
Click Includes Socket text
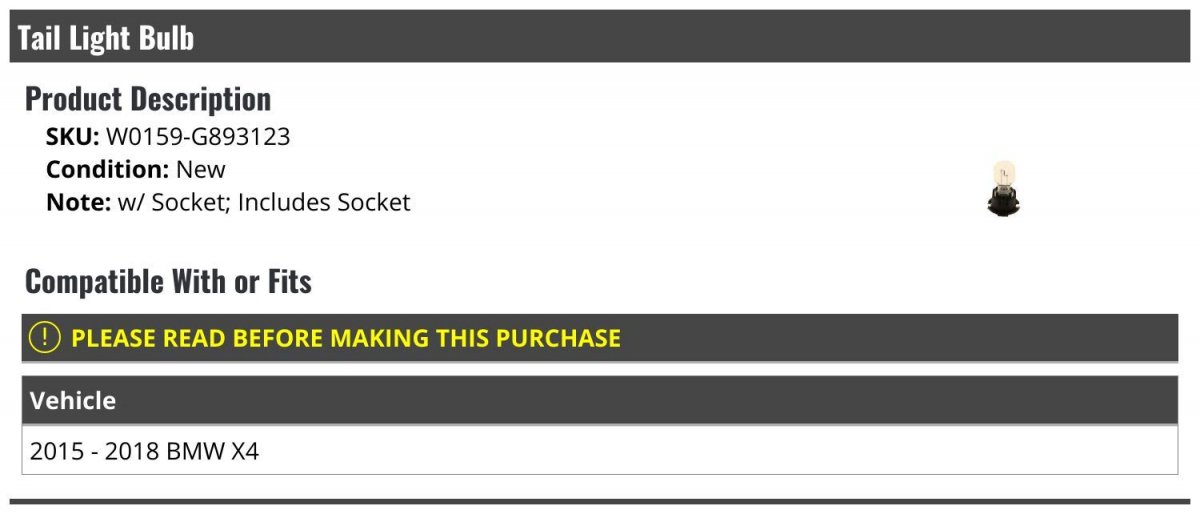(324, 202)
